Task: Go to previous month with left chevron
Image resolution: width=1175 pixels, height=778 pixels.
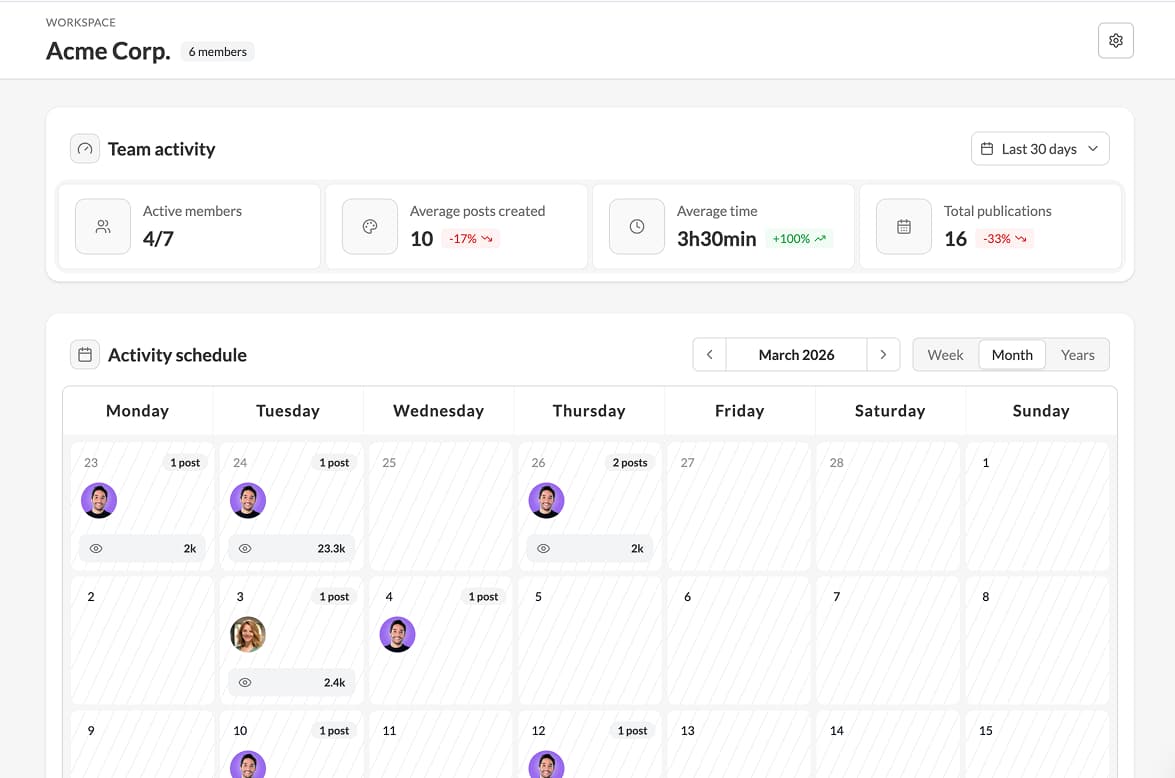Action: pyautogui.click(x=709, y=355)
